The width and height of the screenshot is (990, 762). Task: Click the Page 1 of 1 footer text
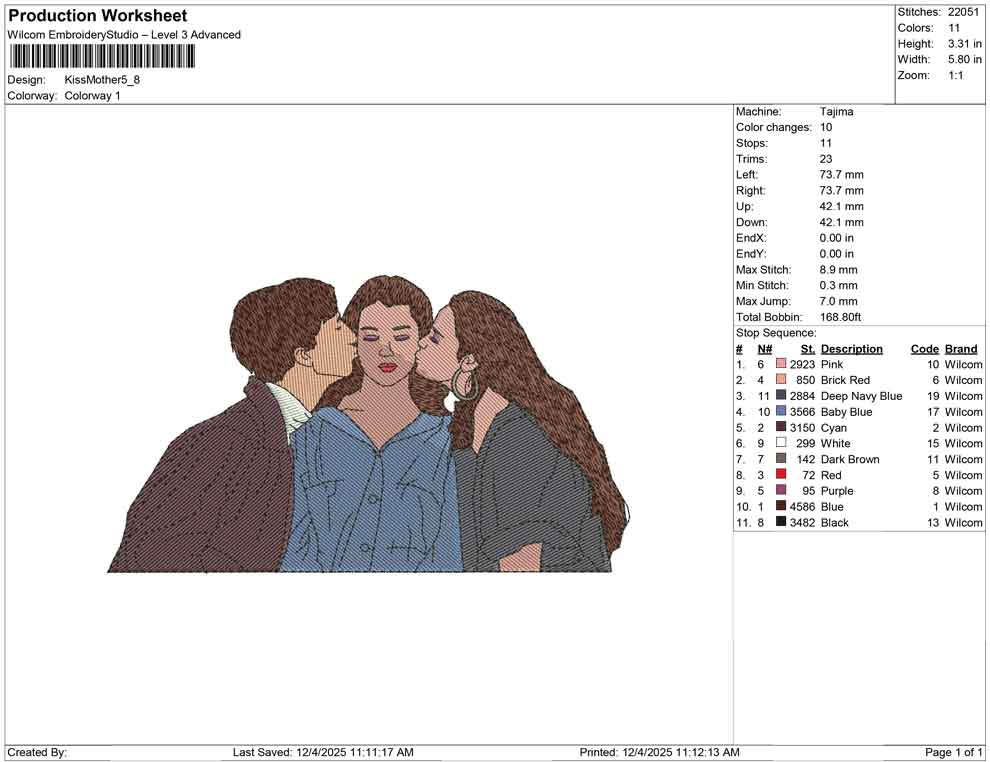954,752
